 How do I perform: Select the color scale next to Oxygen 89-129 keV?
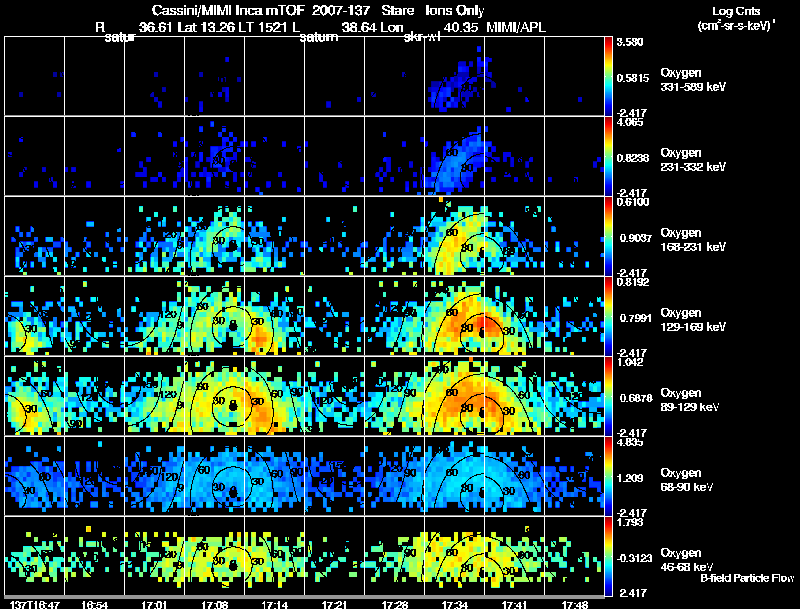(608, 396)
